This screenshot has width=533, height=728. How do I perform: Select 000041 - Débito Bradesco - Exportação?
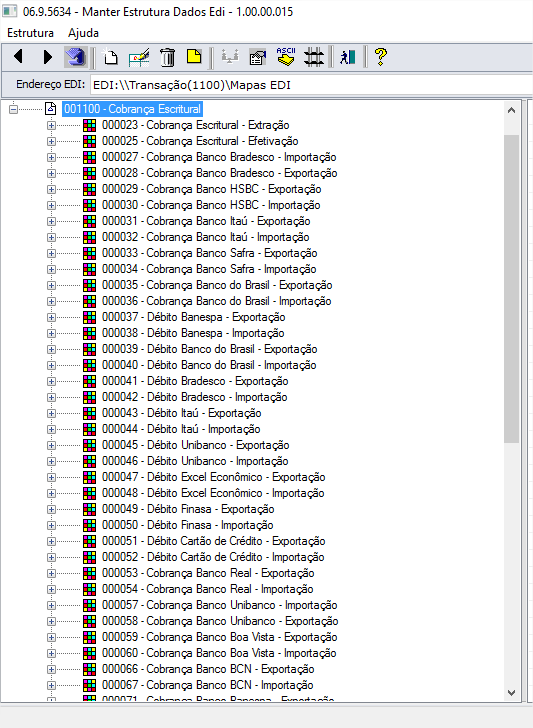coord(195,381)
